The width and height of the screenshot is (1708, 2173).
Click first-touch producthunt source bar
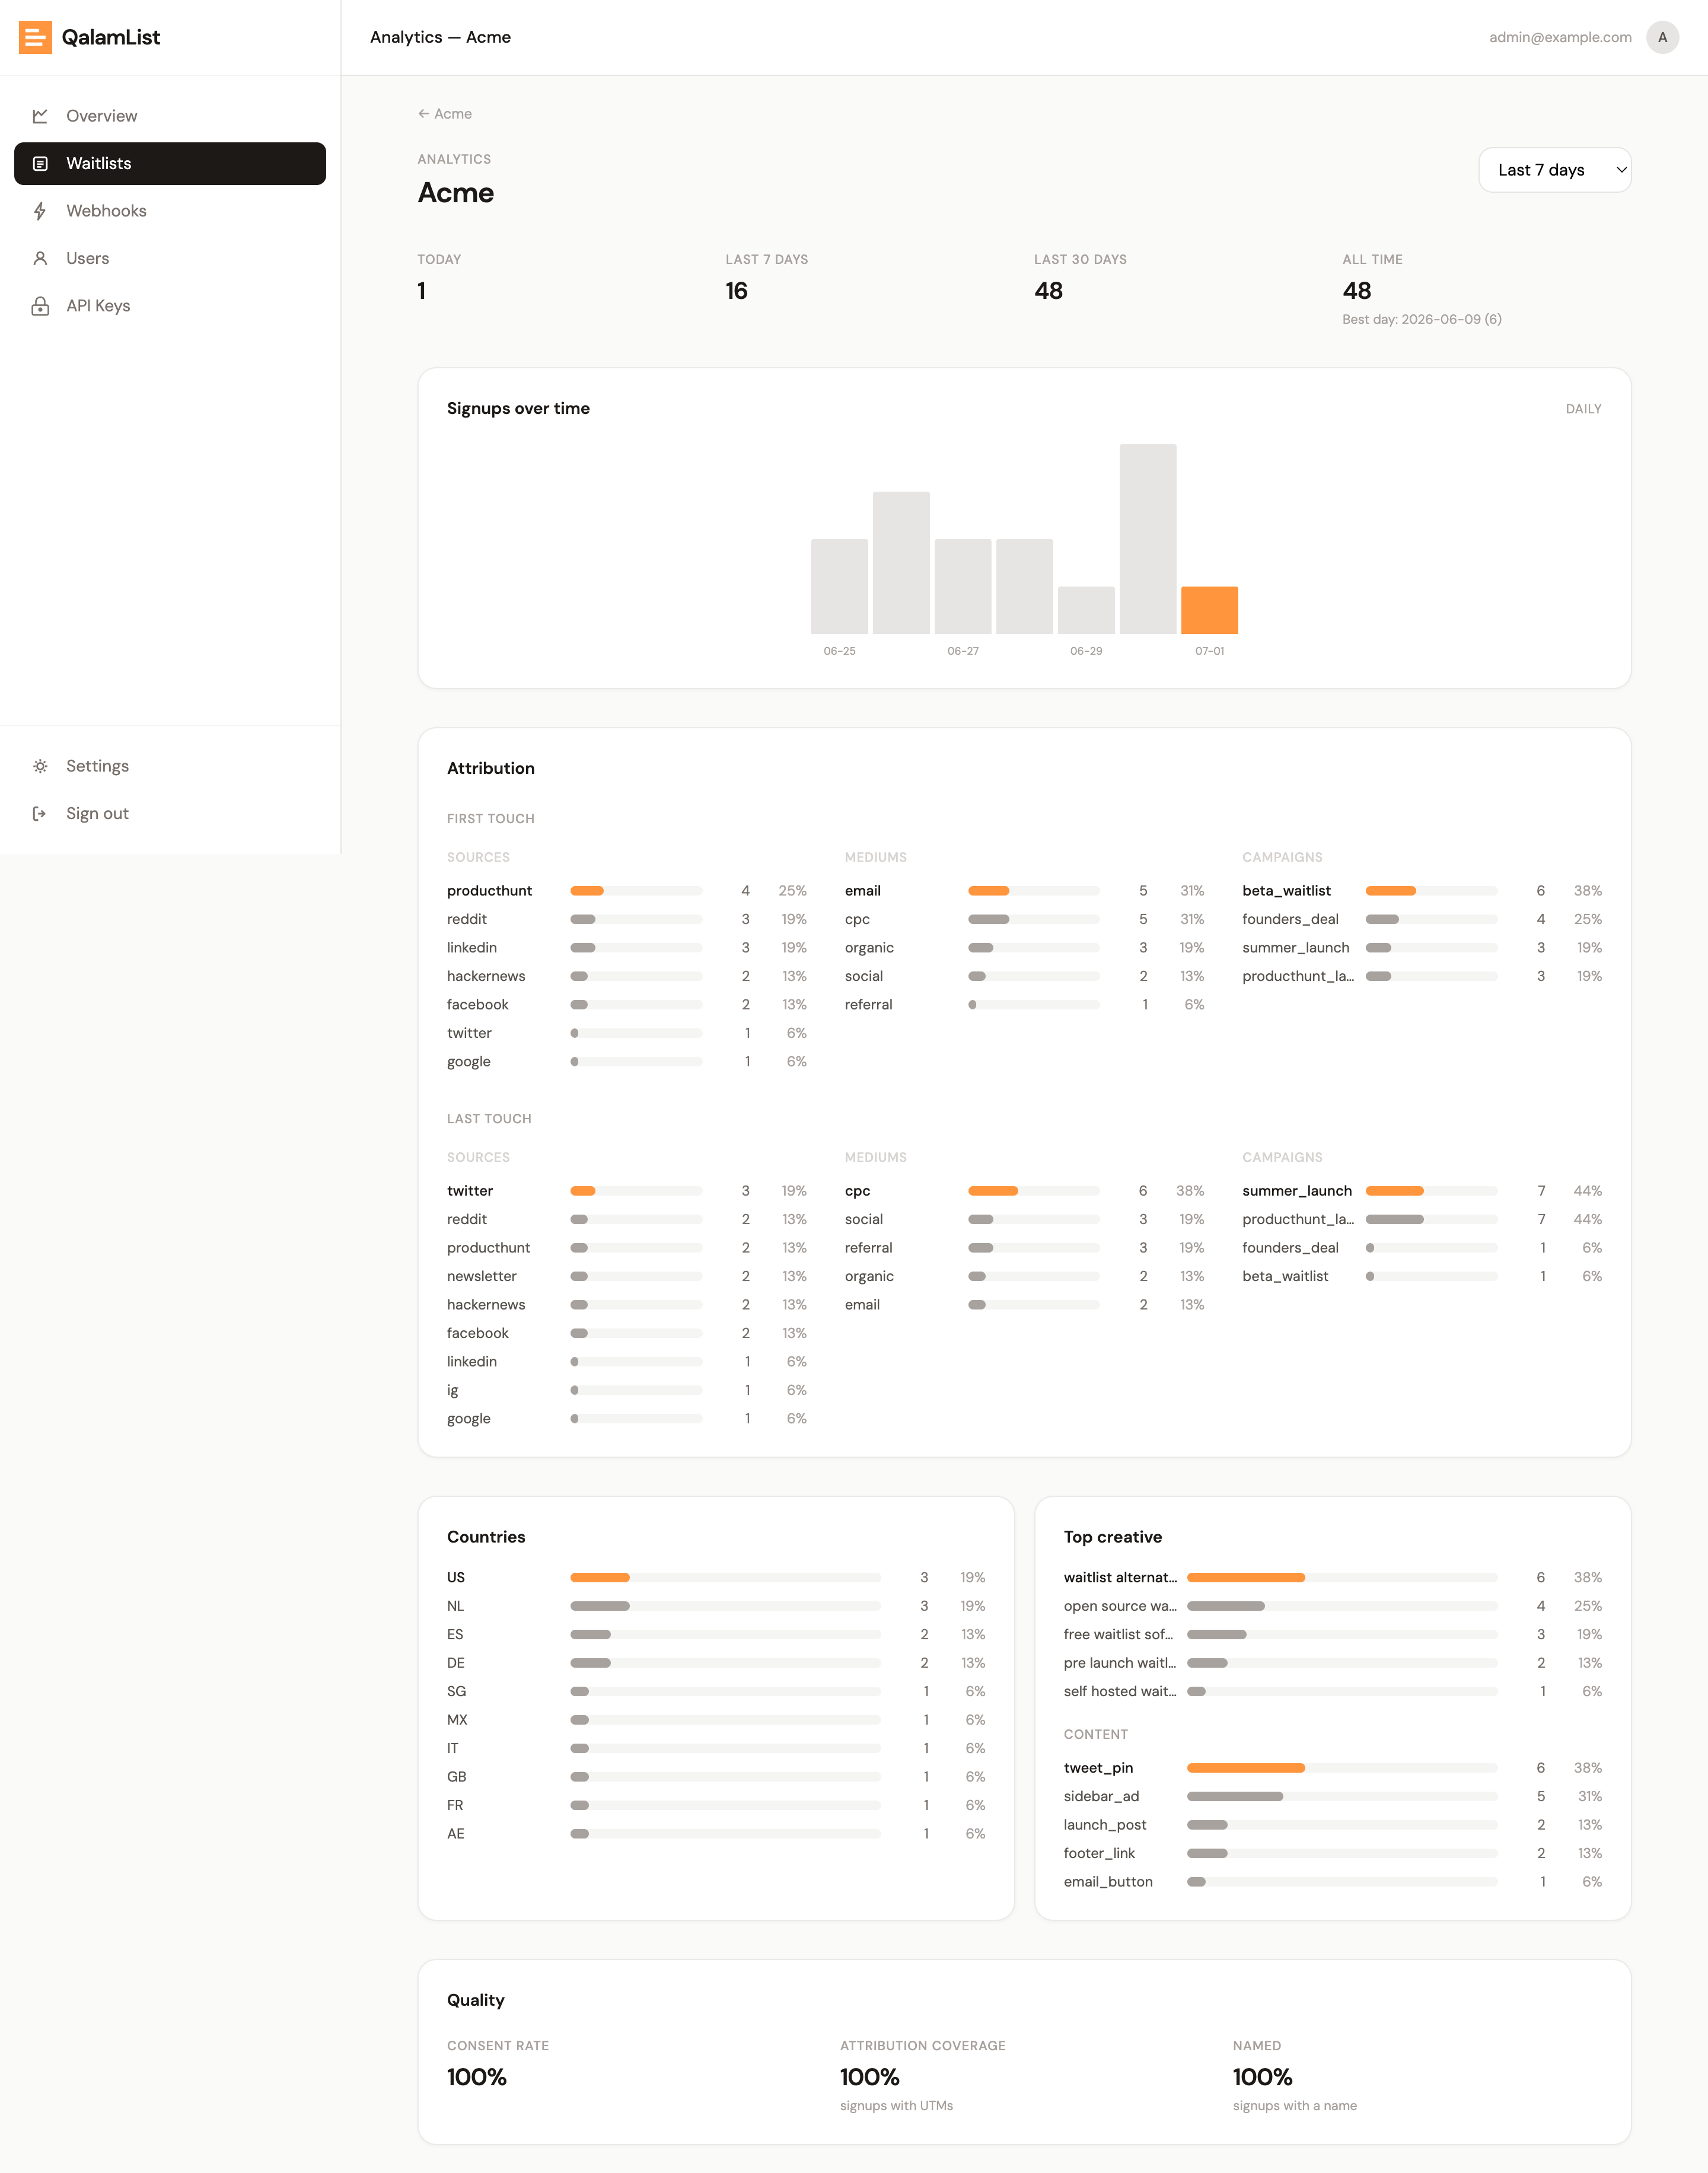[x=636, y=891]
